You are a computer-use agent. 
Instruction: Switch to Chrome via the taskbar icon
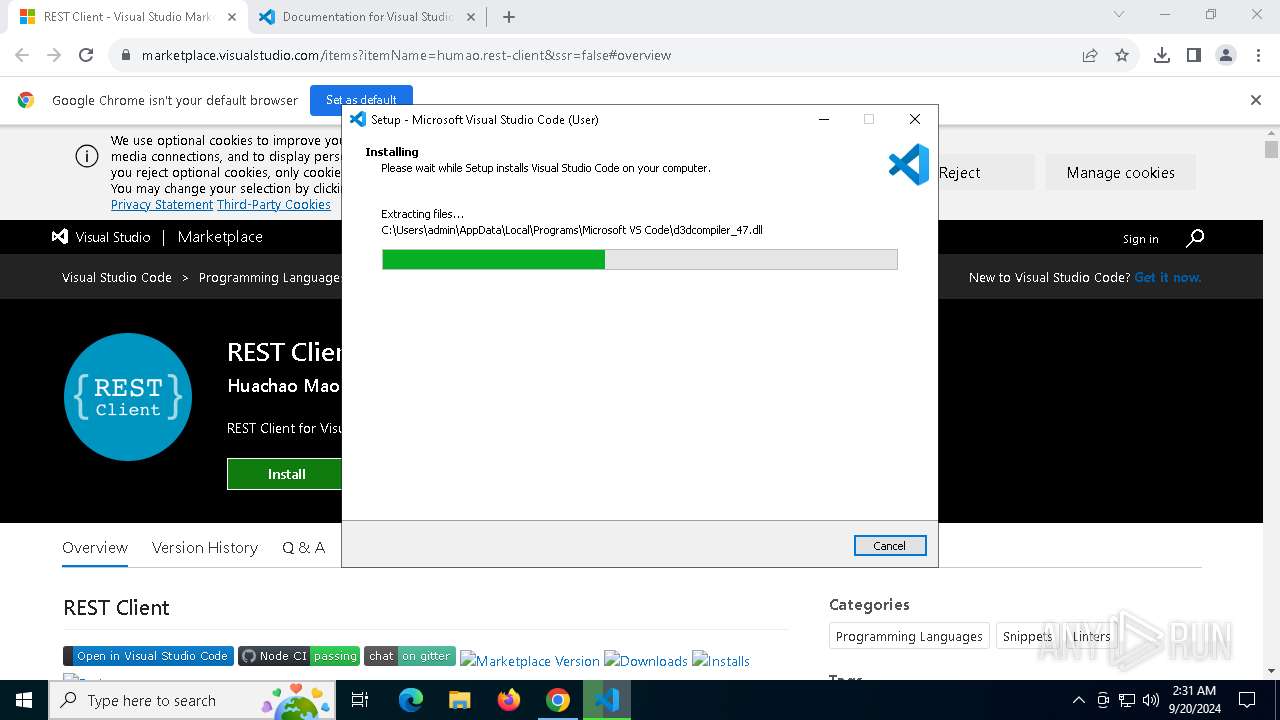click(558, 700)
